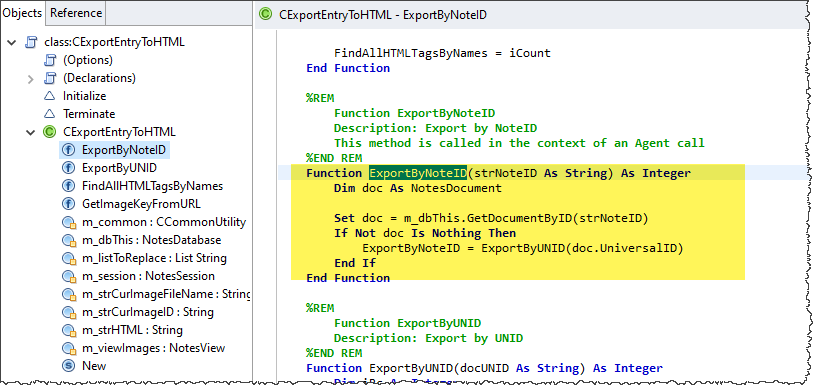Screen dimensions: 814x387
Task: Expand the (Declarations) node
Action: click(x=31, y=79)
